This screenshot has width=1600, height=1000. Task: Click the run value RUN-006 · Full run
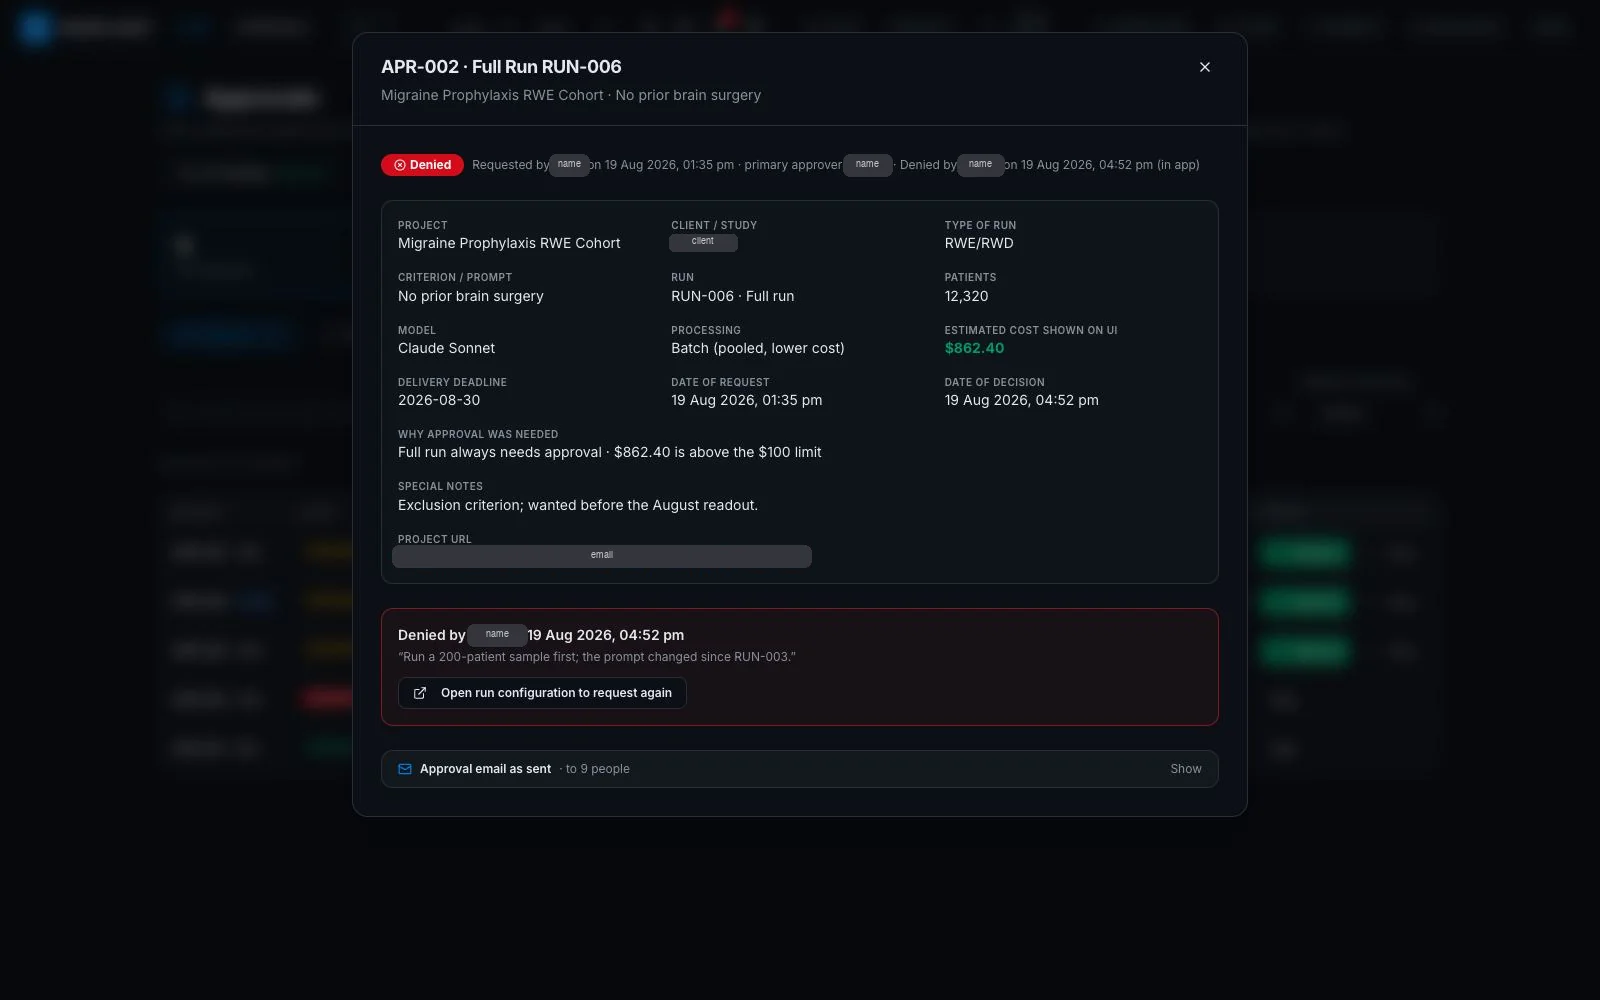click(x=732, y=296)
